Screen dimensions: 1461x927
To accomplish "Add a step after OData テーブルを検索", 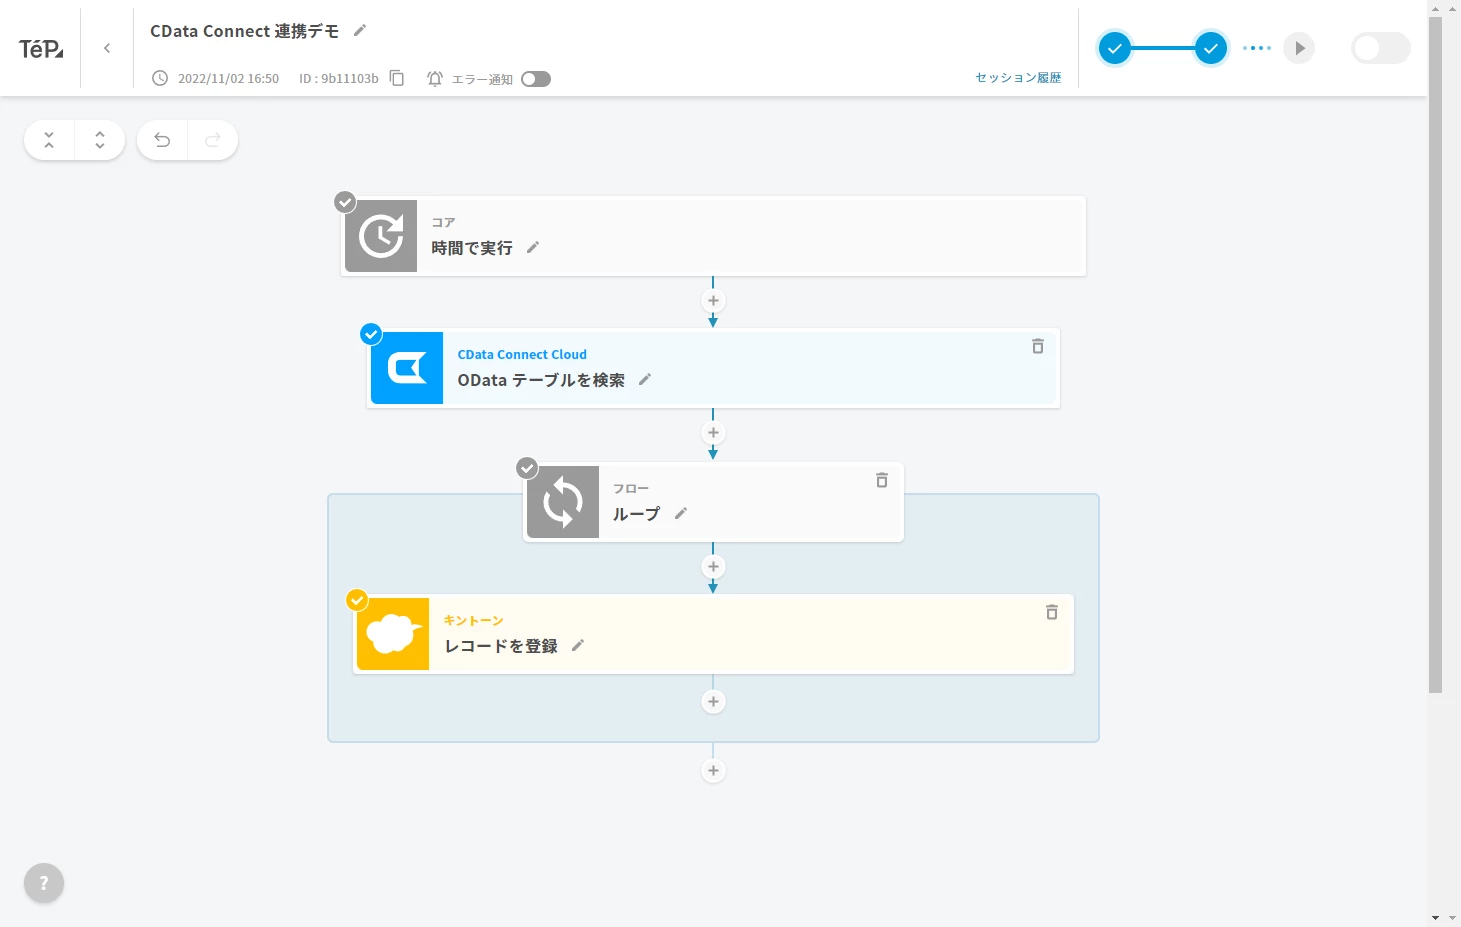I will pos(713,433).
